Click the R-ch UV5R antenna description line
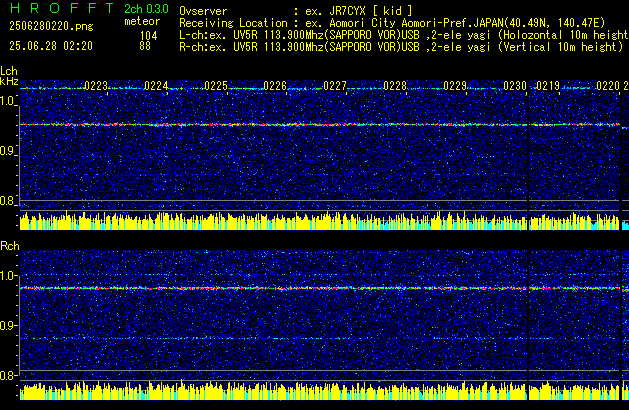This screenshot has width=629, height=410. pos(401,47)
